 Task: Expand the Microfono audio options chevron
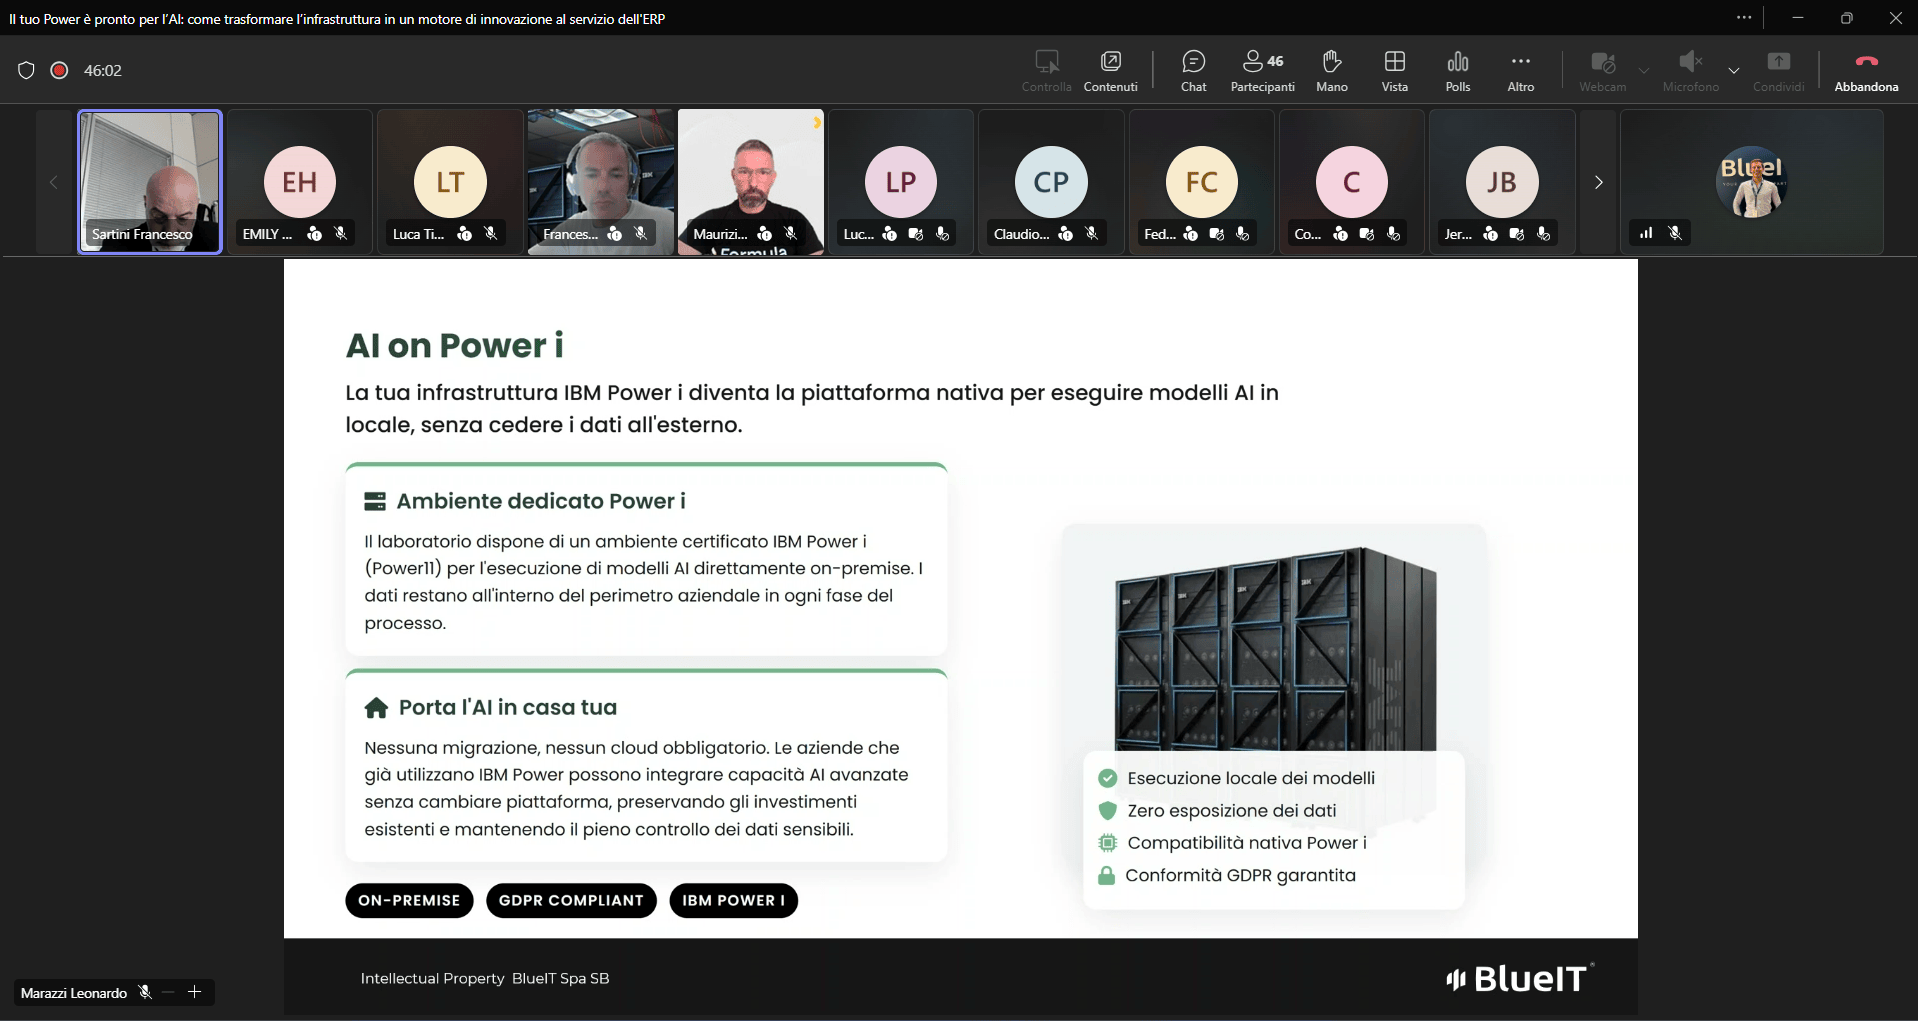coord(1734,71)
